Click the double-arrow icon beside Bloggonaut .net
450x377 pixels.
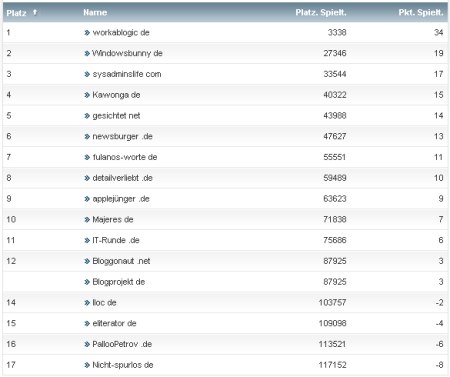(x=87, y=261)
